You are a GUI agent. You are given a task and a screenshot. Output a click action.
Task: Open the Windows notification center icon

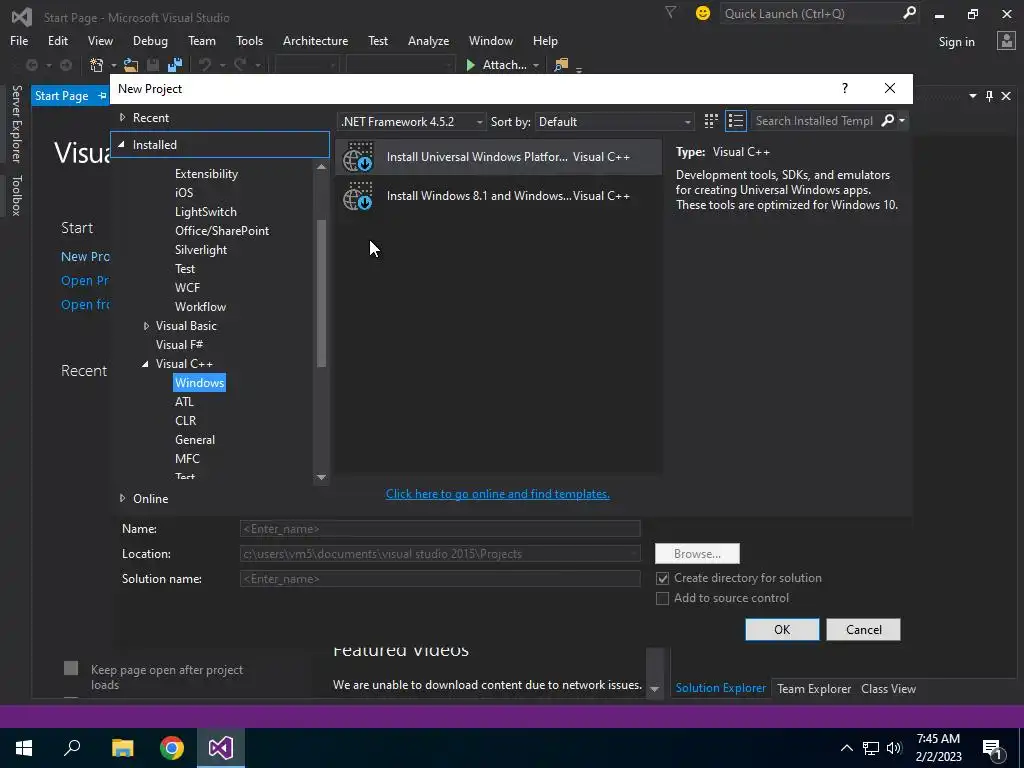993,748
